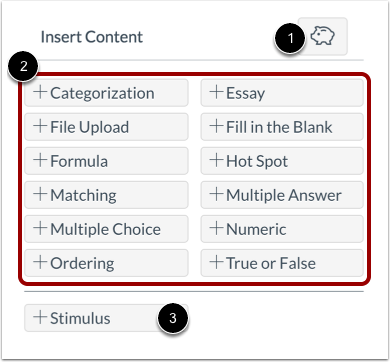Click plus icon beside Numeric
The image size is (390, 362).
click(x=216, y=228)
